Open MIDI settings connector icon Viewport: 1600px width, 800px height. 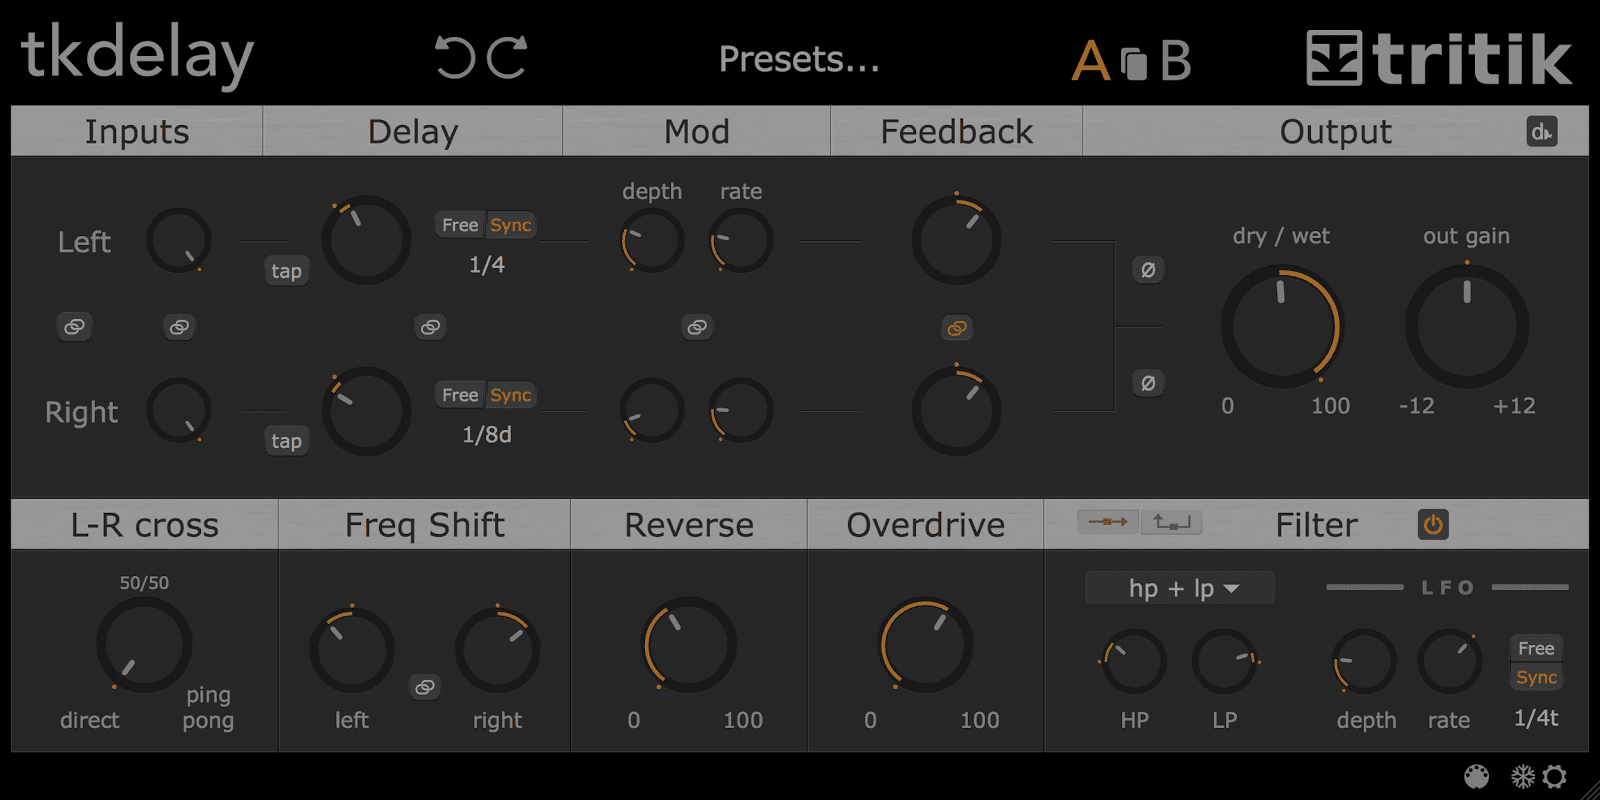[x=1476, y=777]
